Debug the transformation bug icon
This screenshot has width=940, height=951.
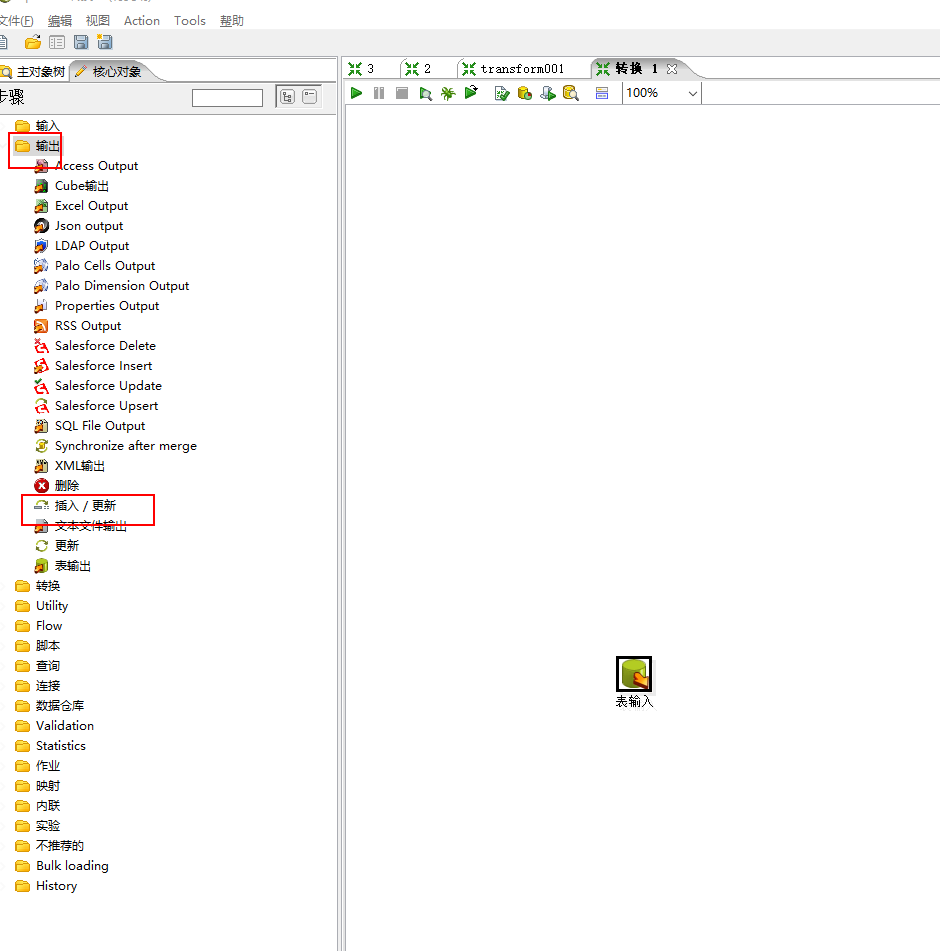[x=448, y=93]
